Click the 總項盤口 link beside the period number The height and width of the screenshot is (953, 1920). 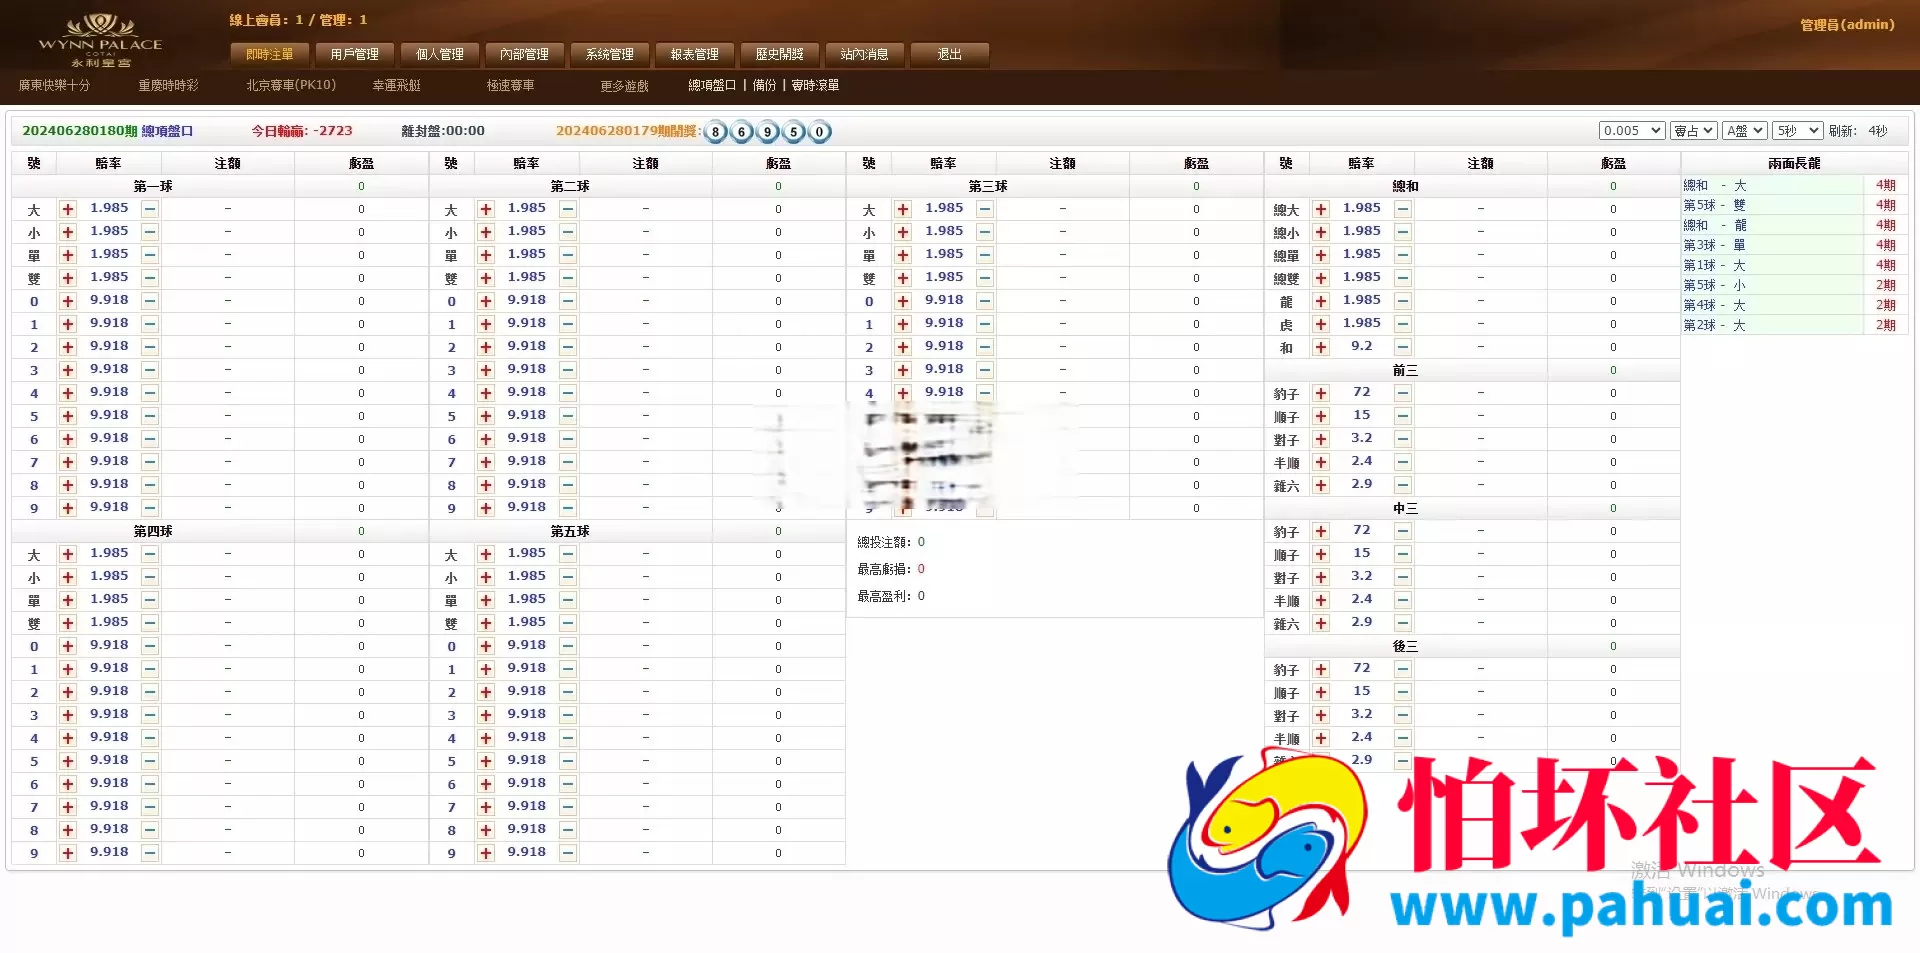(167, 131)
